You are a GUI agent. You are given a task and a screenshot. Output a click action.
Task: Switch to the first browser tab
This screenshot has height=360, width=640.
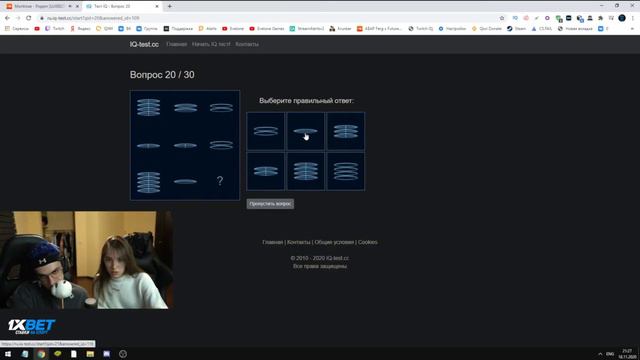coord(40,7)
